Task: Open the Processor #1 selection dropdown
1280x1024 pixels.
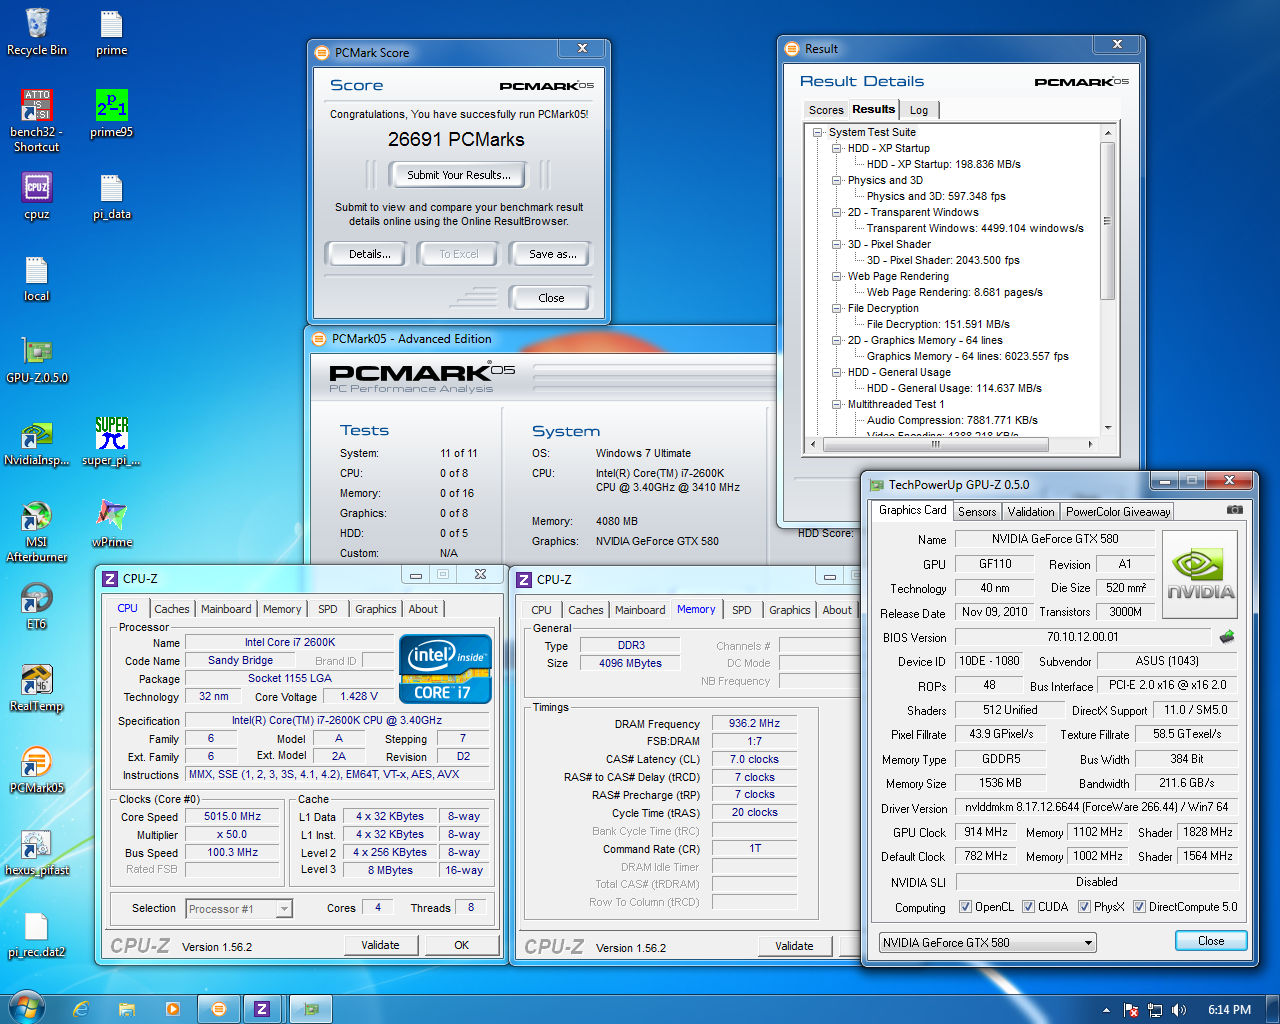Action: point(239,909)
